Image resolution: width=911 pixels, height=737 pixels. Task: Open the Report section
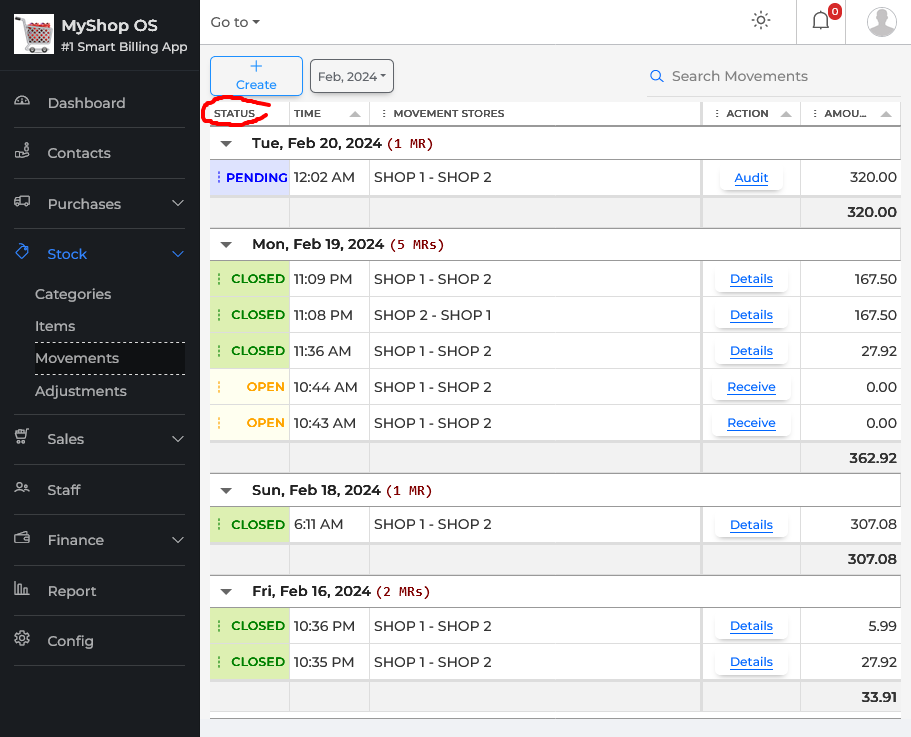(x=72, y=591)
